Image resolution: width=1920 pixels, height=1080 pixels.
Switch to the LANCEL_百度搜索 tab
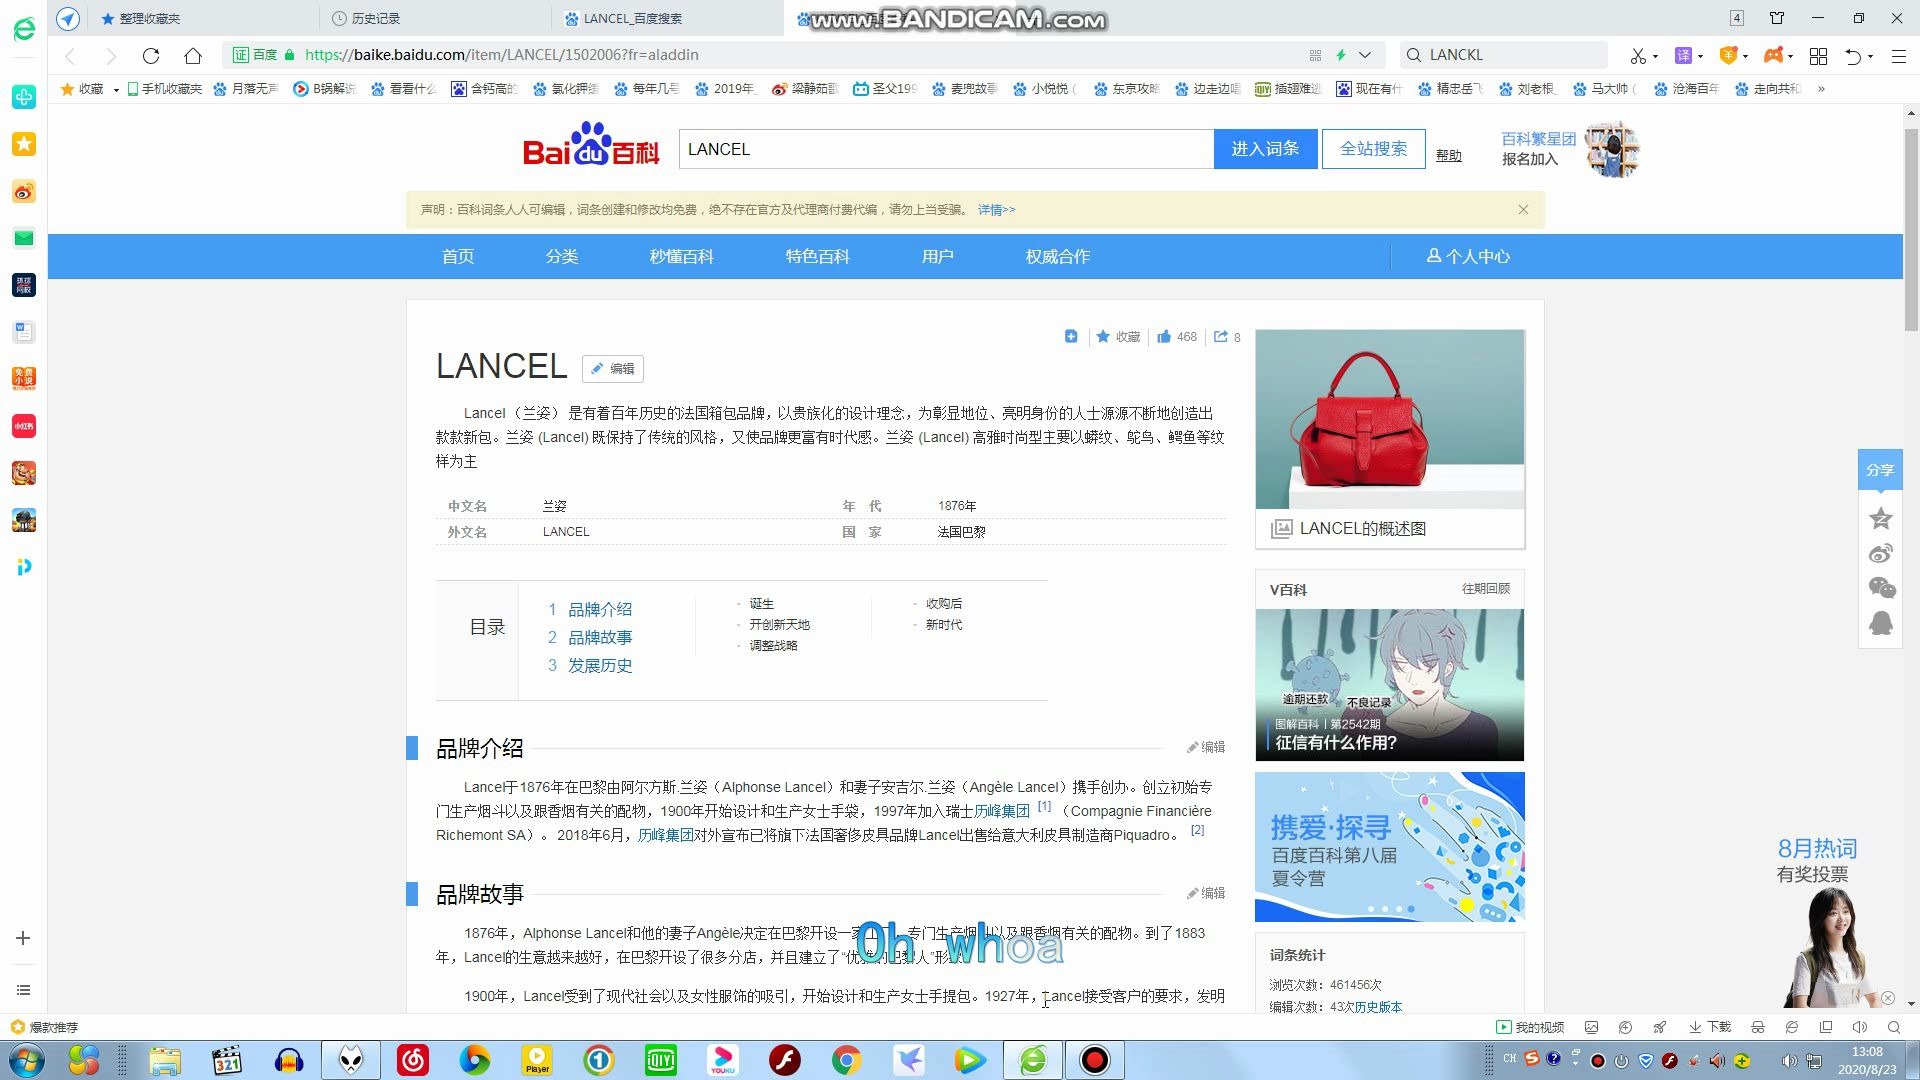coord(666,18)
